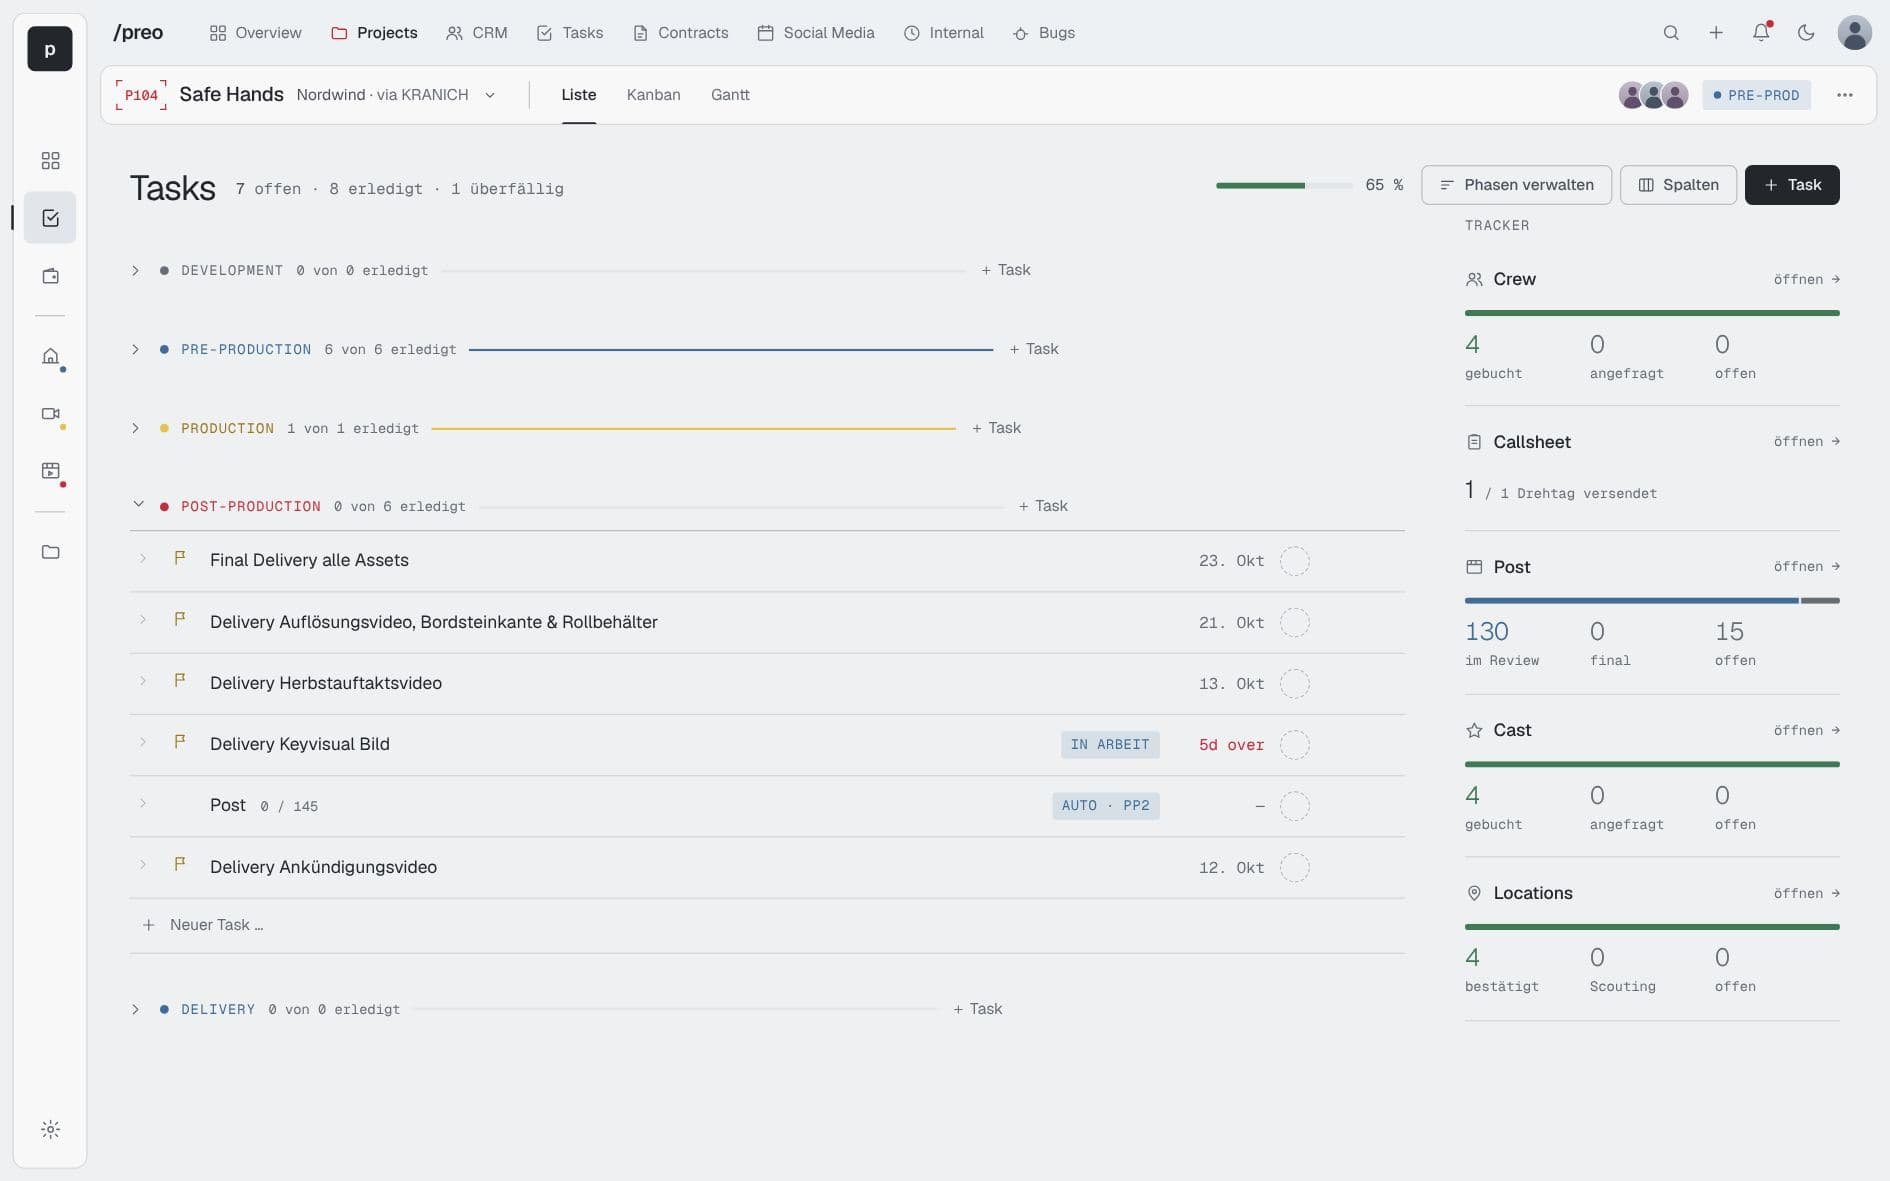The height and width of the screenshot is (1181, 1890).
Task: Check off Delivery Auflösungsvideo task circle
Action: pos(1295,623)
